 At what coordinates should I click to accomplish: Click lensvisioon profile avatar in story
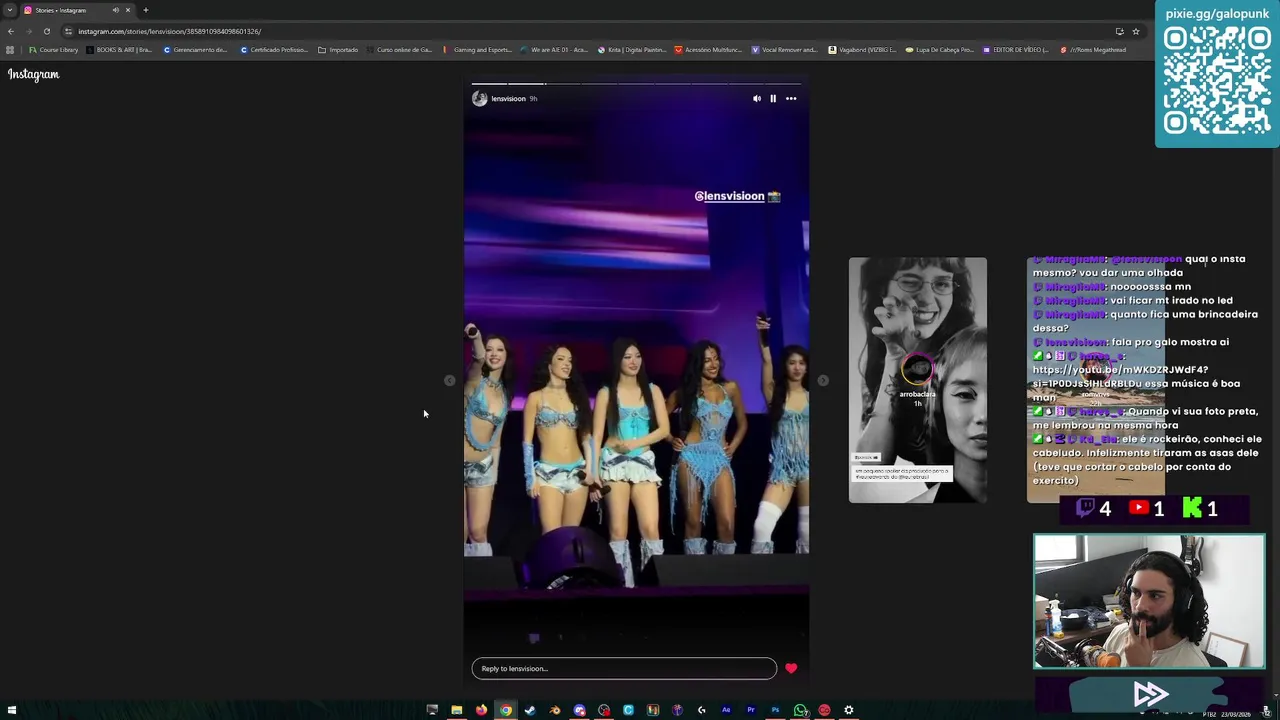click(479, 98)
